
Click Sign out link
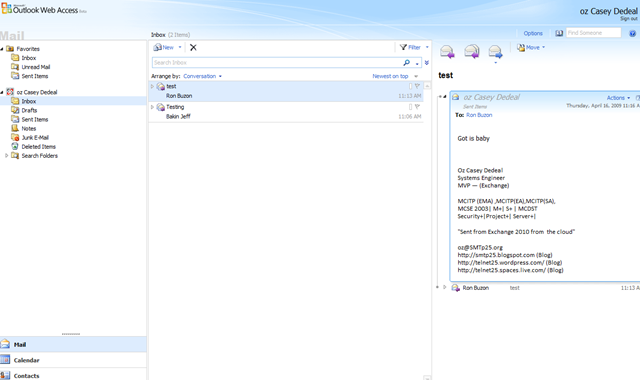tap(629, 19)
